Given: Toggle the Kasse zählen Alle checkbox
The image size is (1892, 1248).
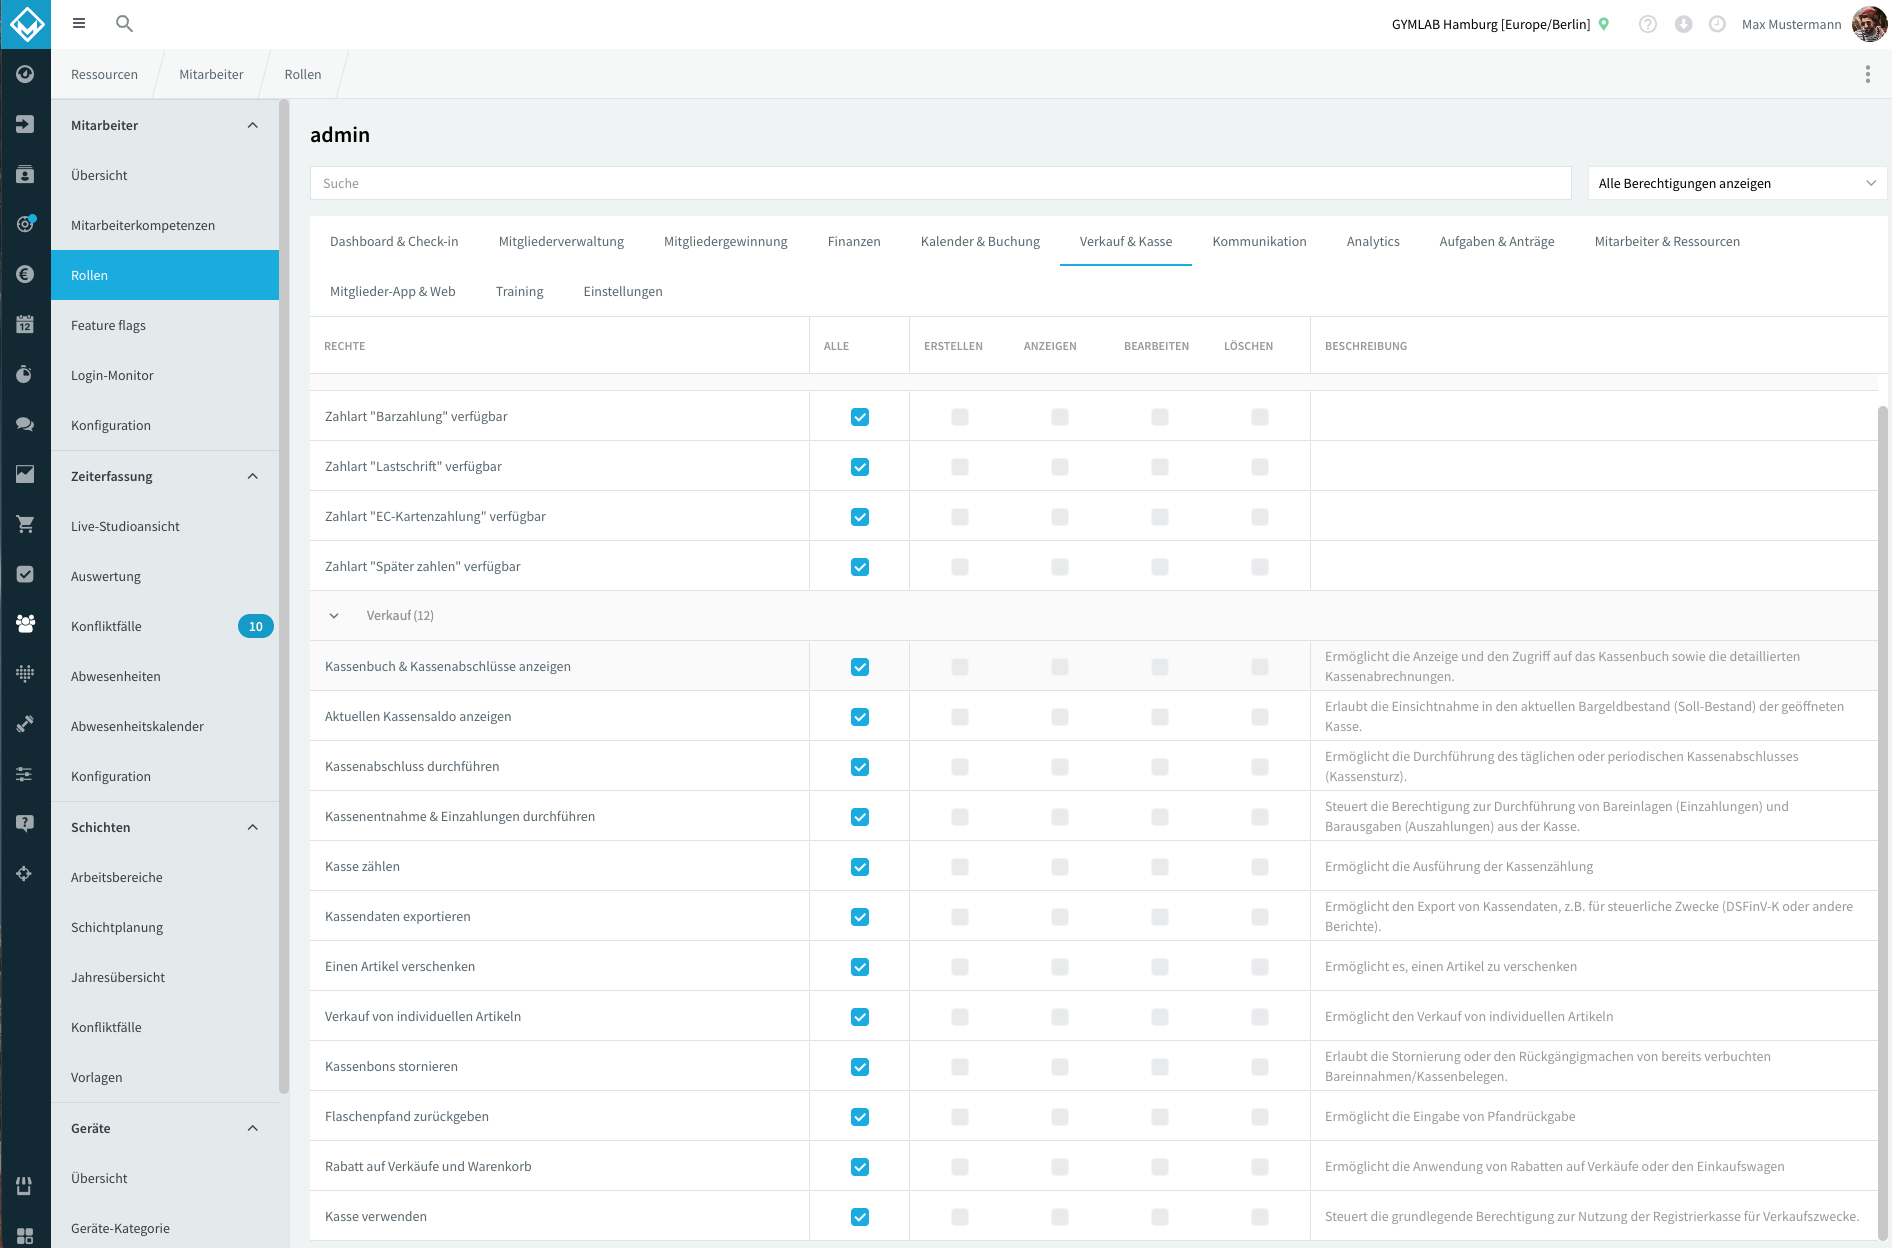Looking at the screenshot, I should (860, 867).
